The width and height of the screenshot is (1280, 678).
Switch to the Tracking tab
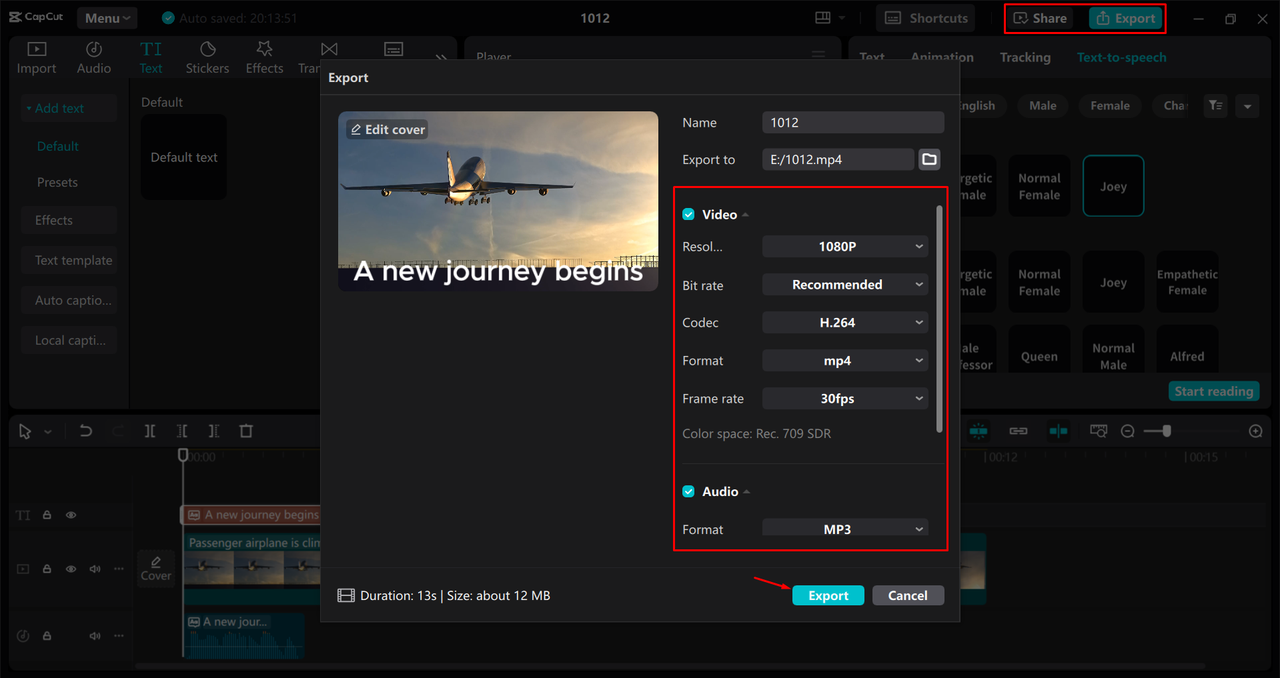(1025, 57)
